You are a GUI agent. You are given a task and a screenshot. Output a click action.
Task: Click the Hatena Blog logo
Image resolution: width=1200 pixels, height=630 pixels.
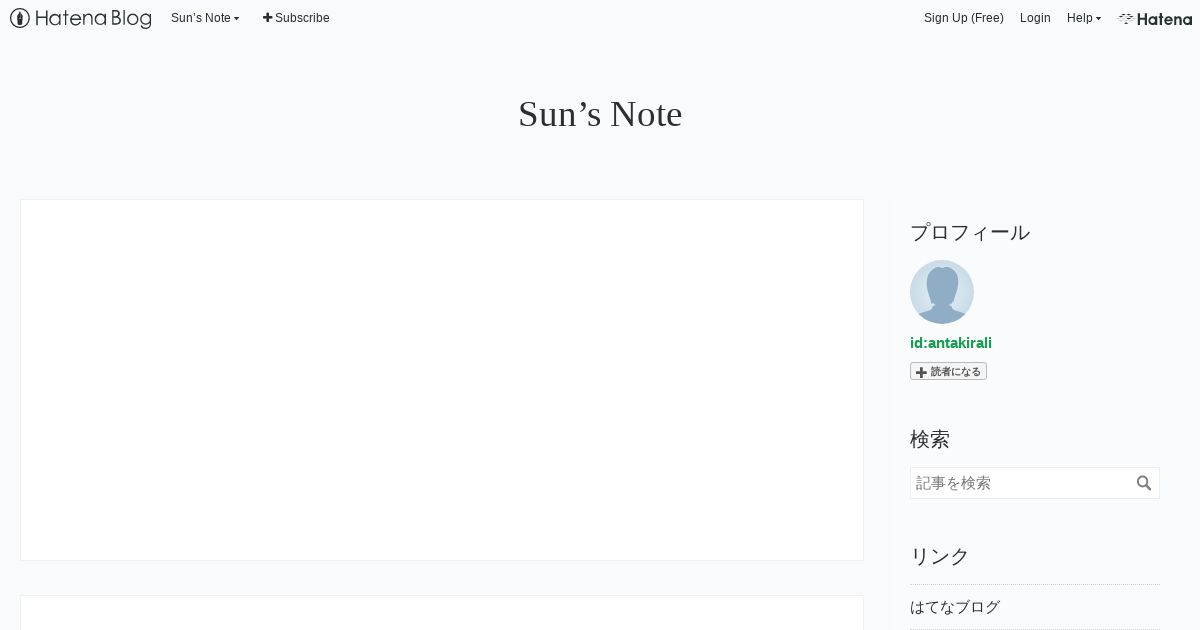click(x=81, y=18)
